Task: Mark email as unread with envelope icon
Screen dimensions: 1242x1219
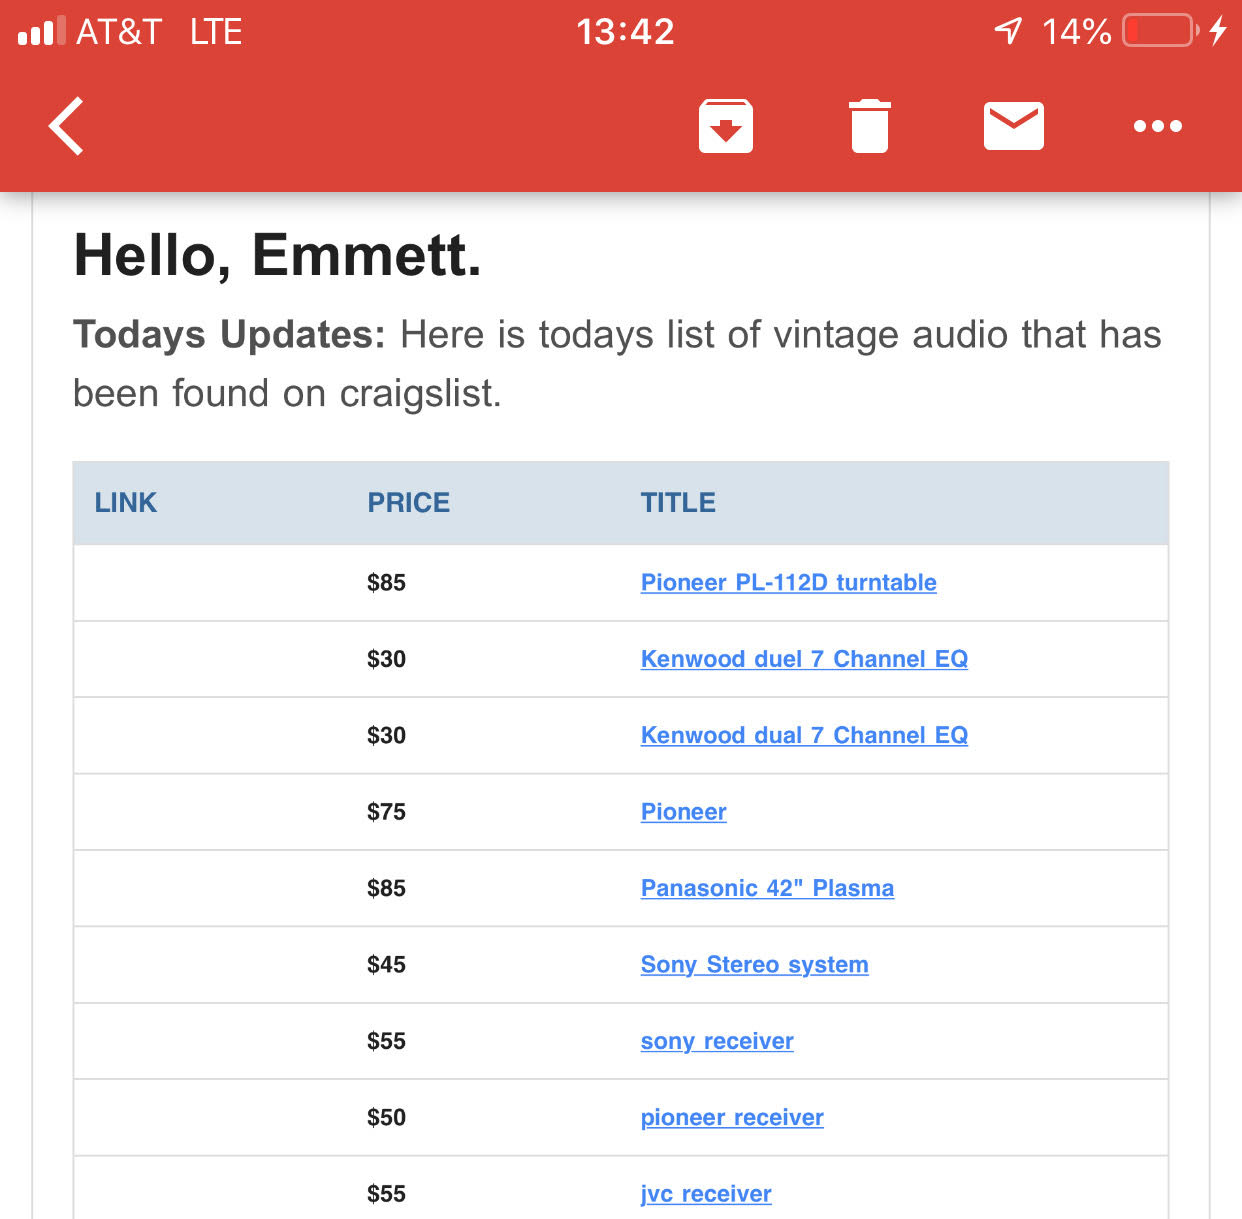Action: (x=1013, y=126)
